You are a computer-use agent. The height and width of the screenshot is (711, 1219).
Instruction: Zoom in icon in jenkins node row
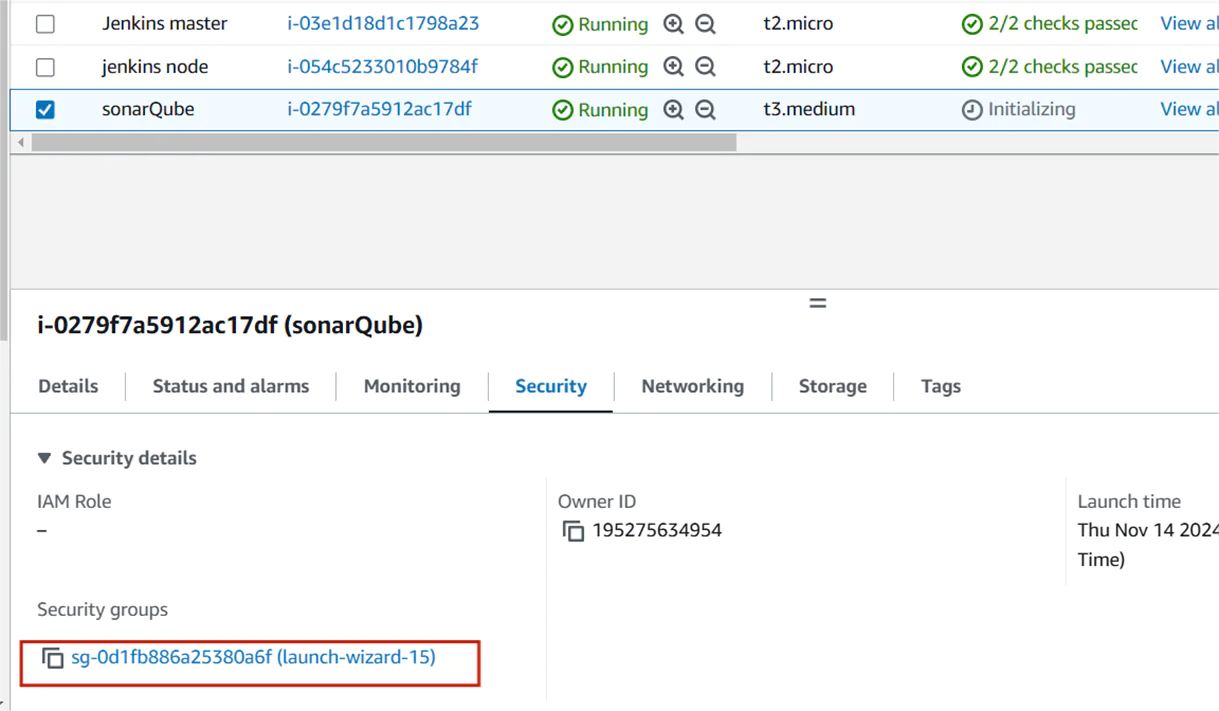coord(673,67)
